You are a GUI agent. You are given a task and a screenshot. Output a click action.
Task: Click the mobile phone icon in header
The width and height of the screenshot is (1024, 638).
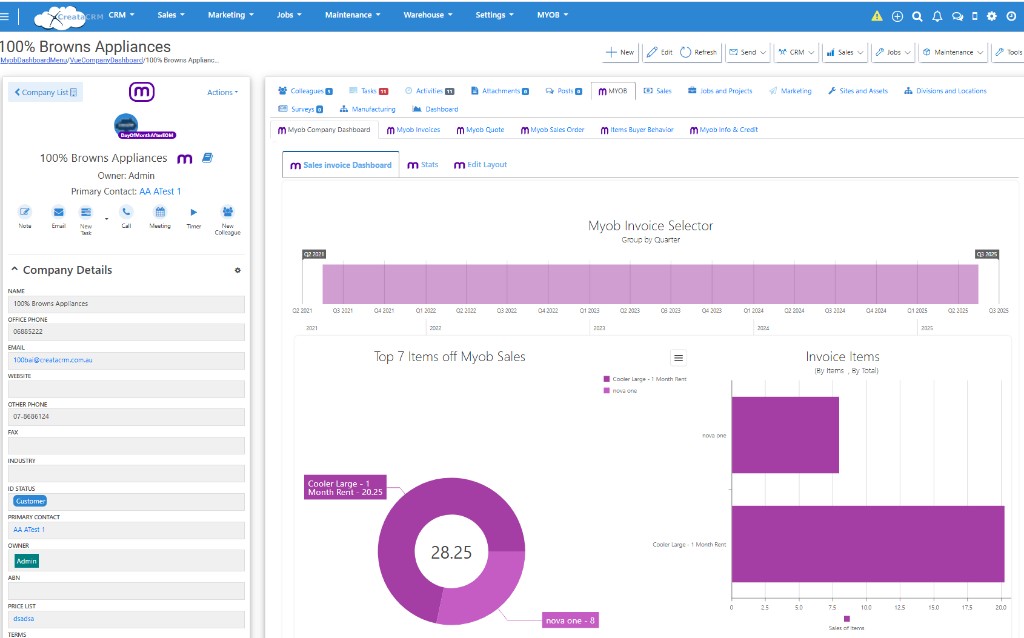974,16
